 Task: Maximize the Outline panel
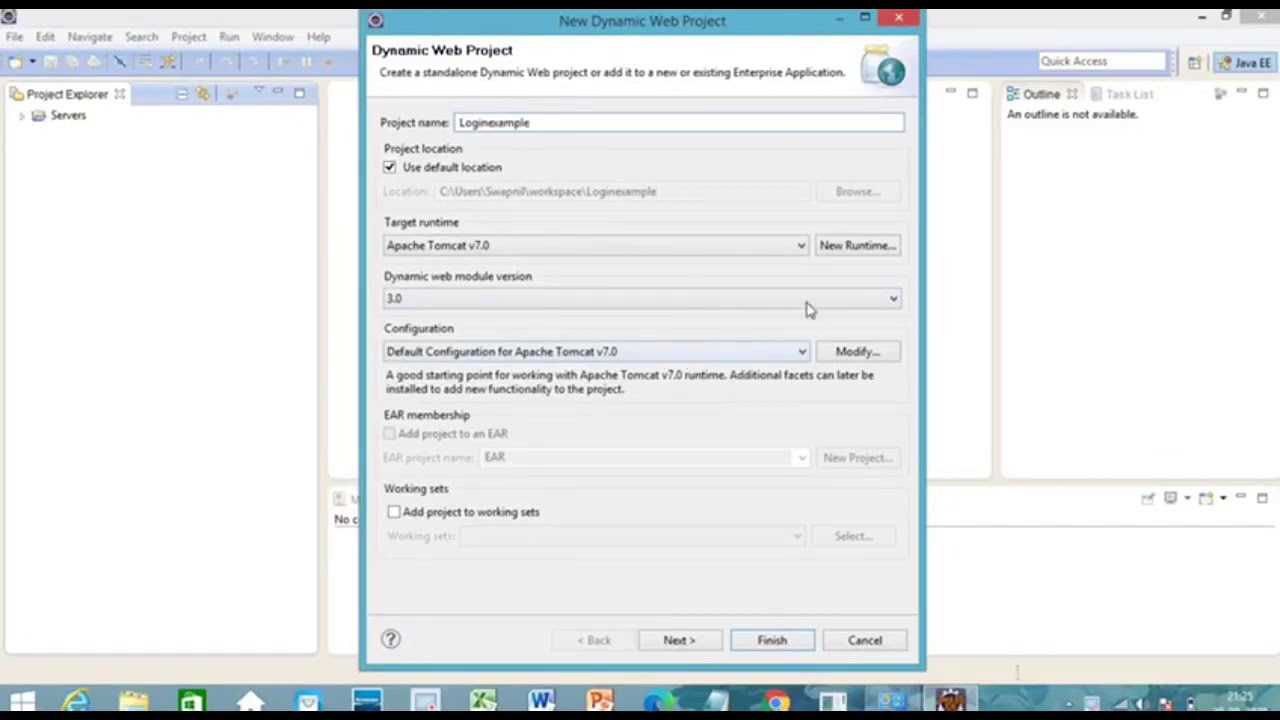1262,92
